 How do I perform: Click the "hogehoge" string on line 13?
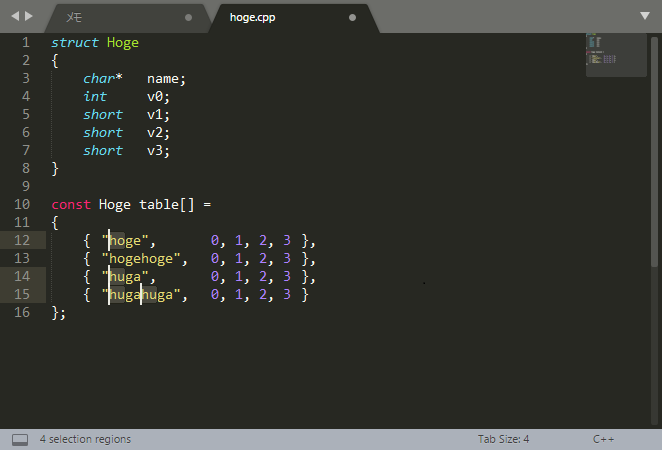(141, 259)
